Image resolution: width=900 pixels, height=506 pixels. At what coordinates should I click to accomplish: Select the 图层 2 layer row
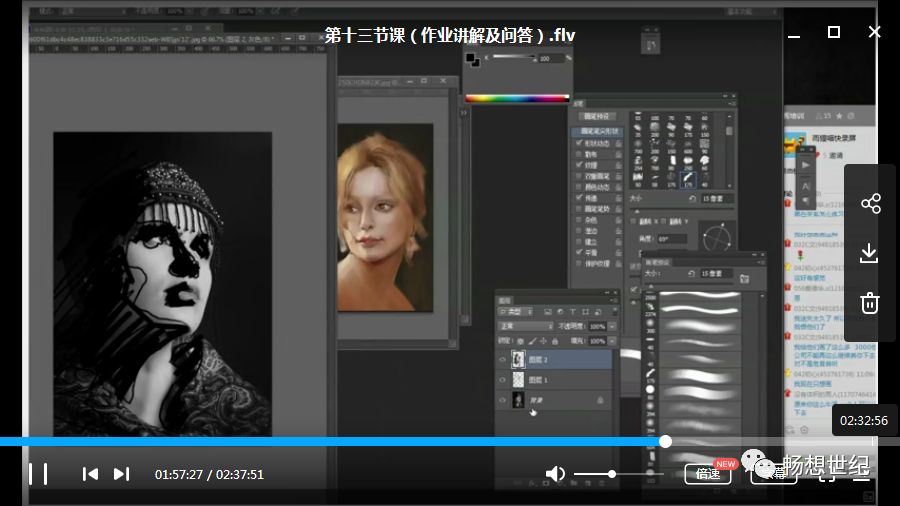click(x=554, y=360)
